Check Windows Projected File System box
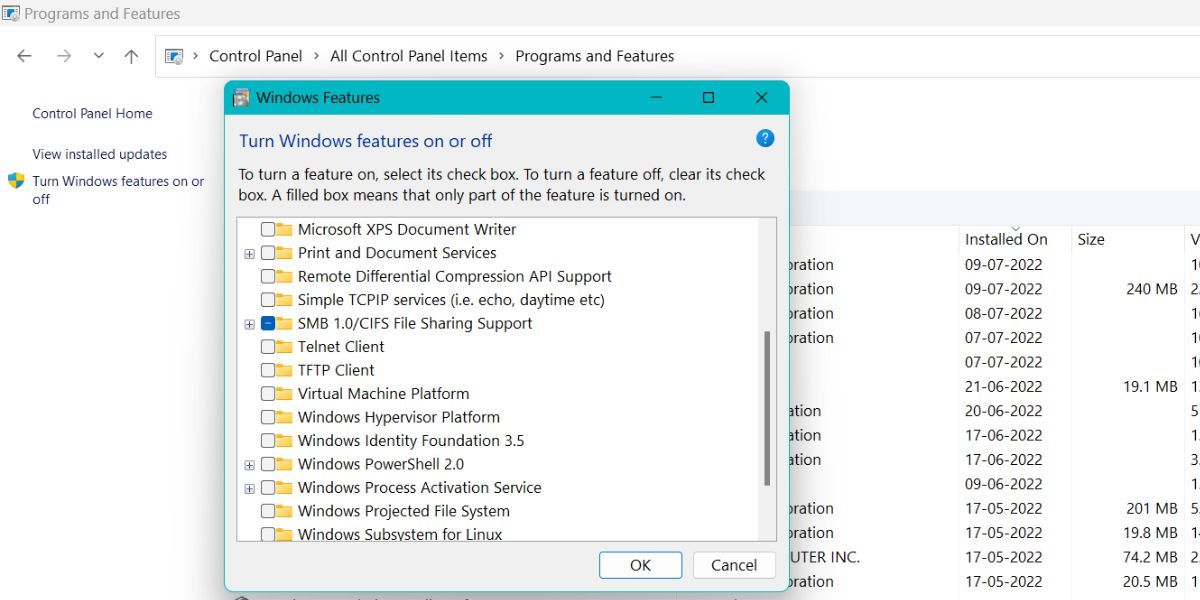 point(268,511)
